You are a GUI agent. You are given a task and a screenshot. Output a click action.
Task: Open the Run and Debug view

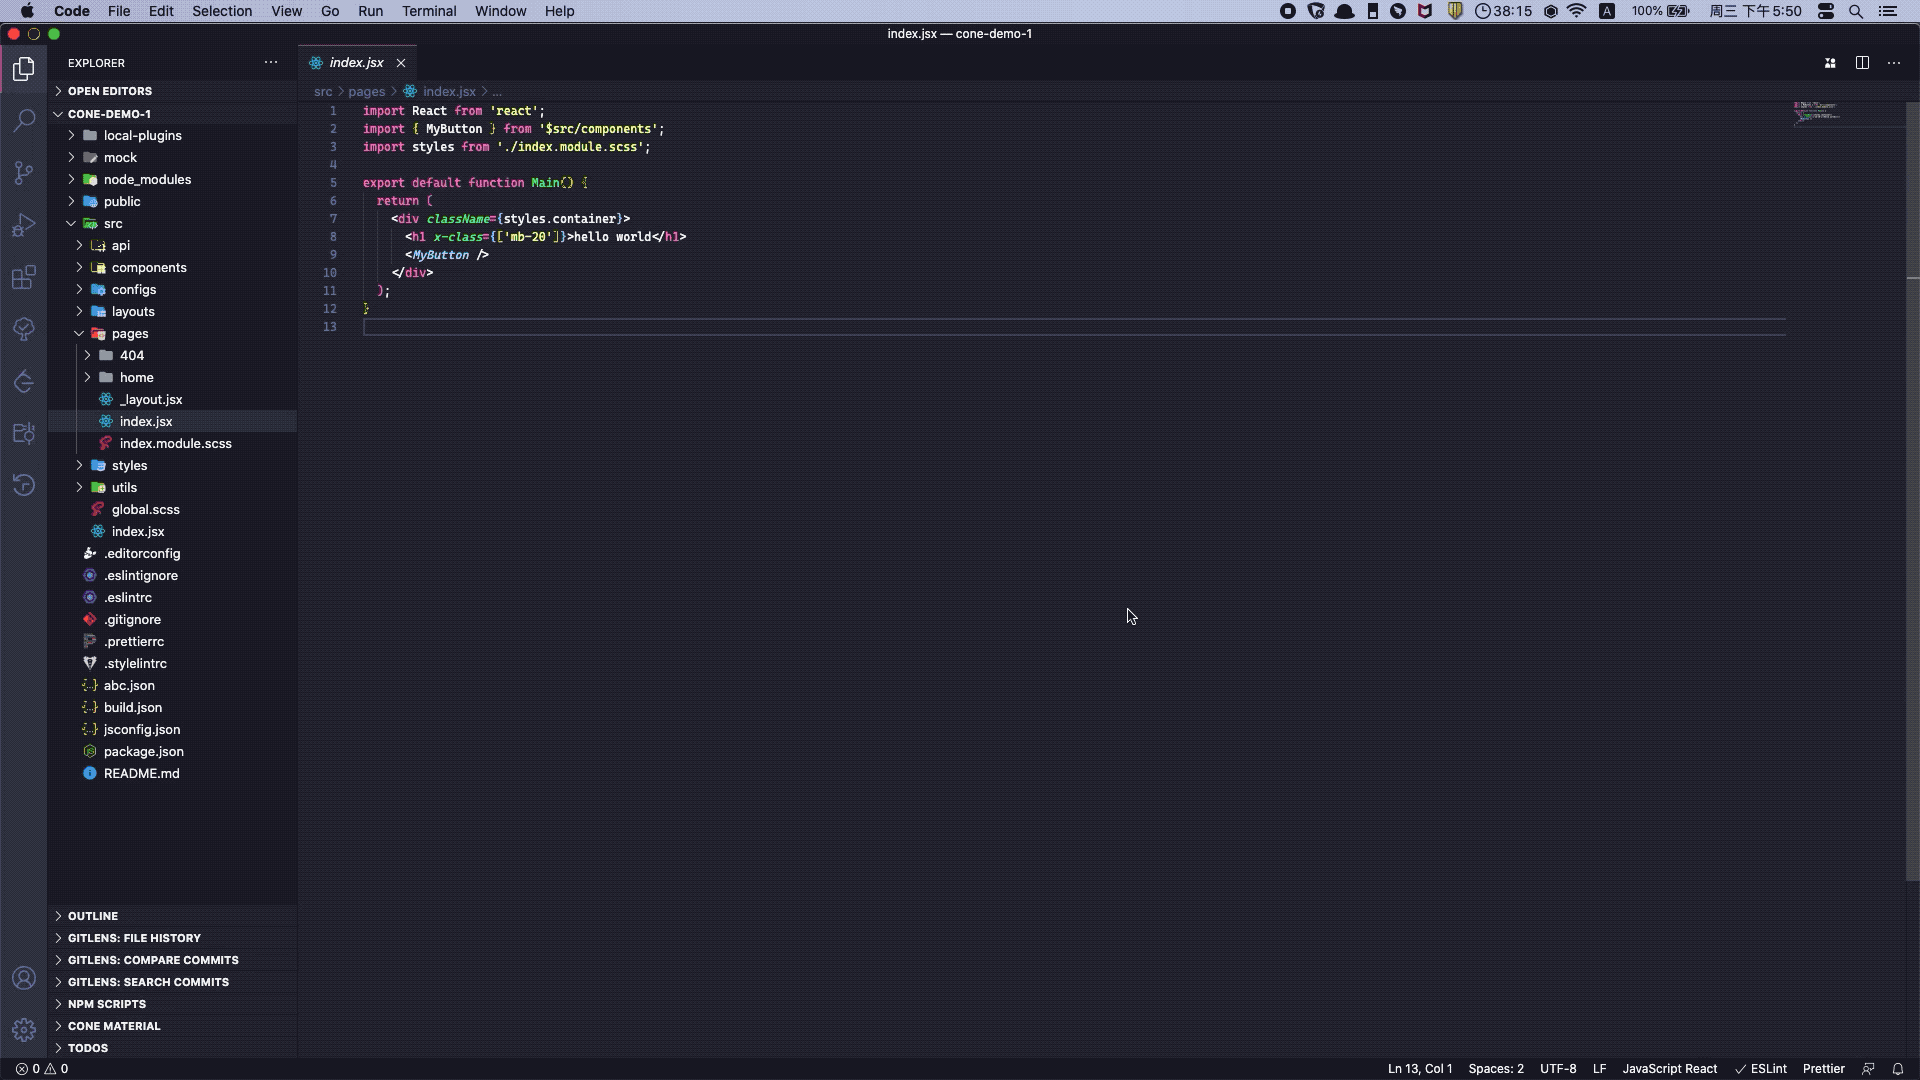click(24, 225)
